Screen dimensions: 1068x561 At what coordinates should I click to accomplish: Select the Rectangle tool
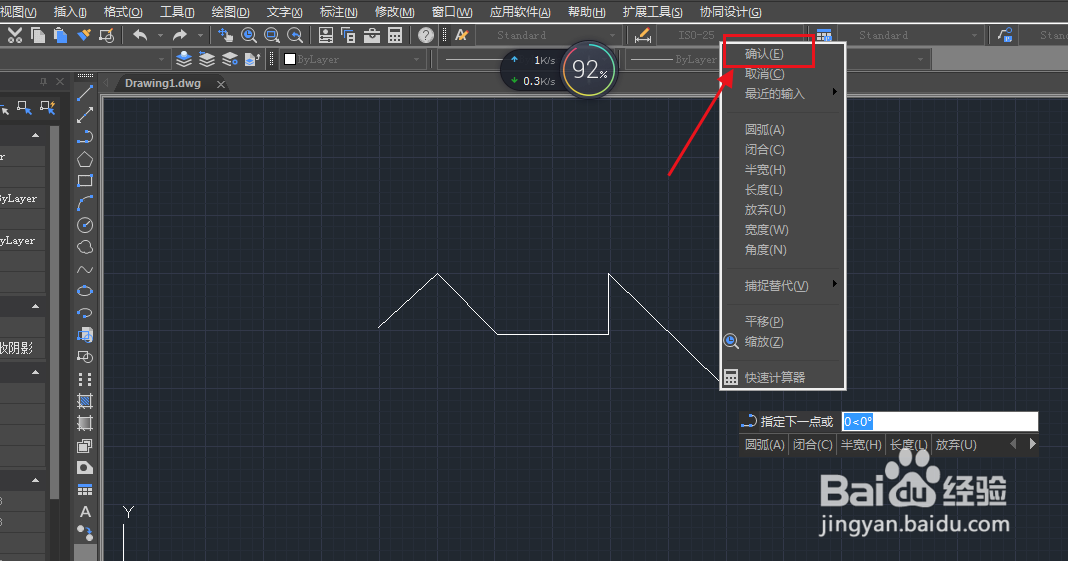pyautogui.click(x=85, y=180)
